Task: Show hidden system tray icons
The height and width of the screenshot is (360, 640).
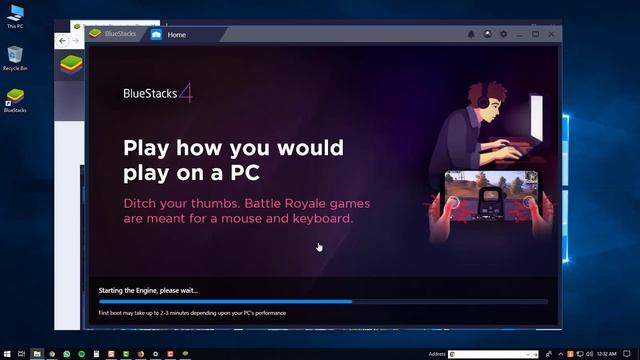Action: click(560, 354)
